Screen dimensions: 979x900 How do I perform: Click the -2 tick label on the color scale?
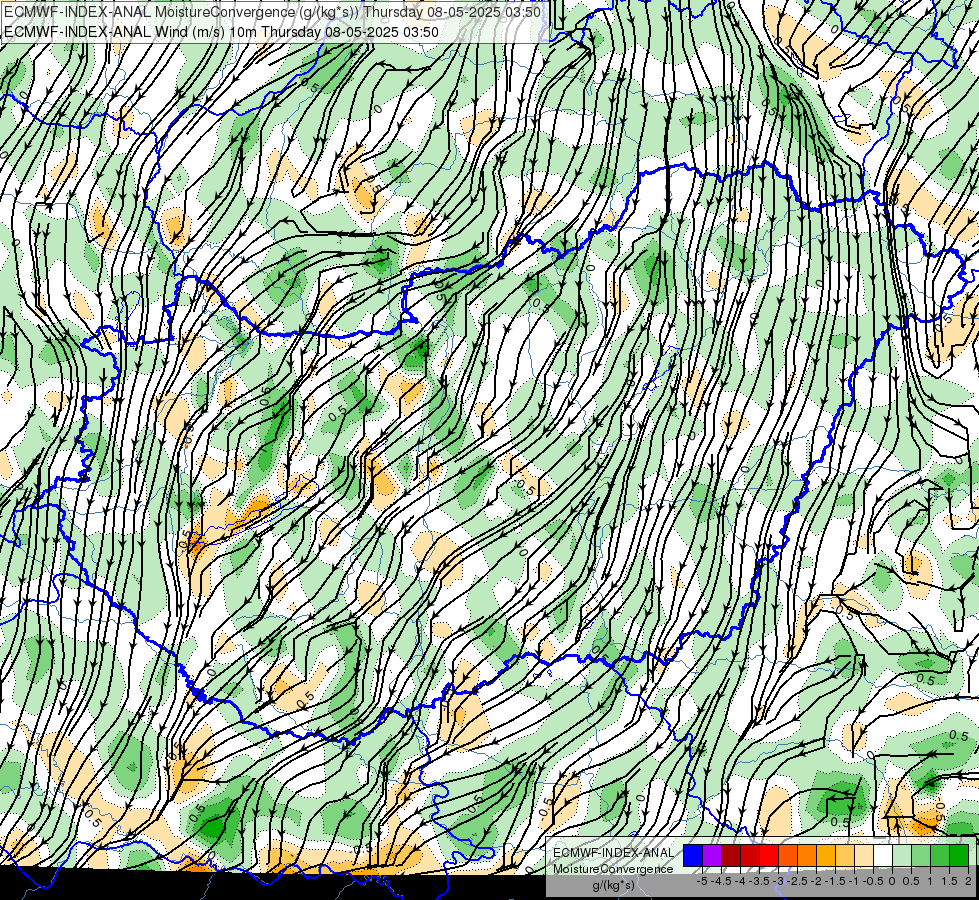click(817, 881)
